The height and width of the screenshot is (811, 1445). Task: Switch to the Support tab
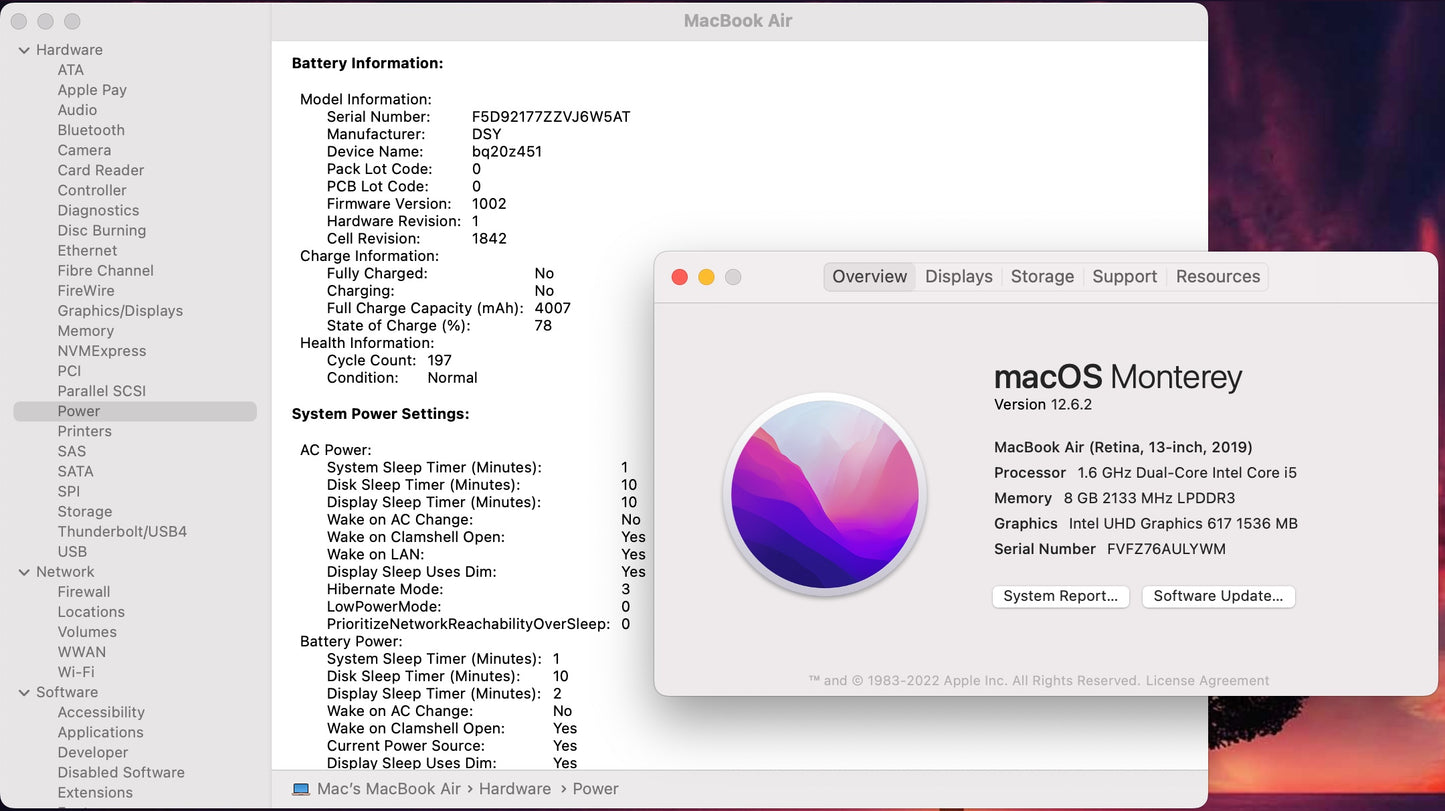click(1124, 277)
